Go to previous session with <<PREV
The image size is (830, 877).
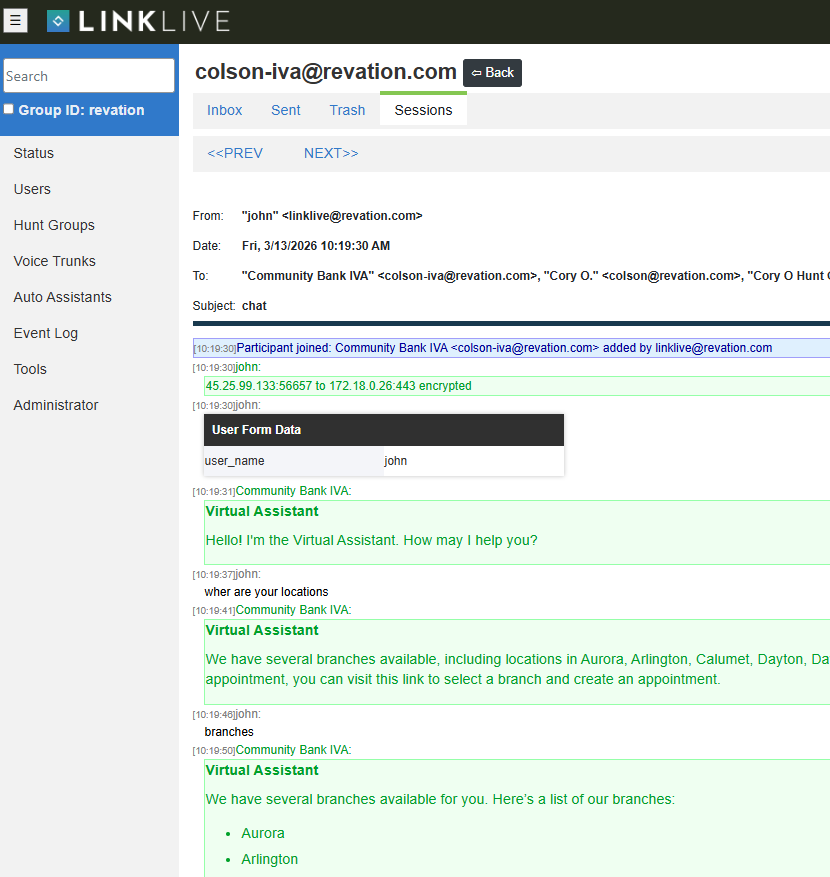(x=235, y=153)
